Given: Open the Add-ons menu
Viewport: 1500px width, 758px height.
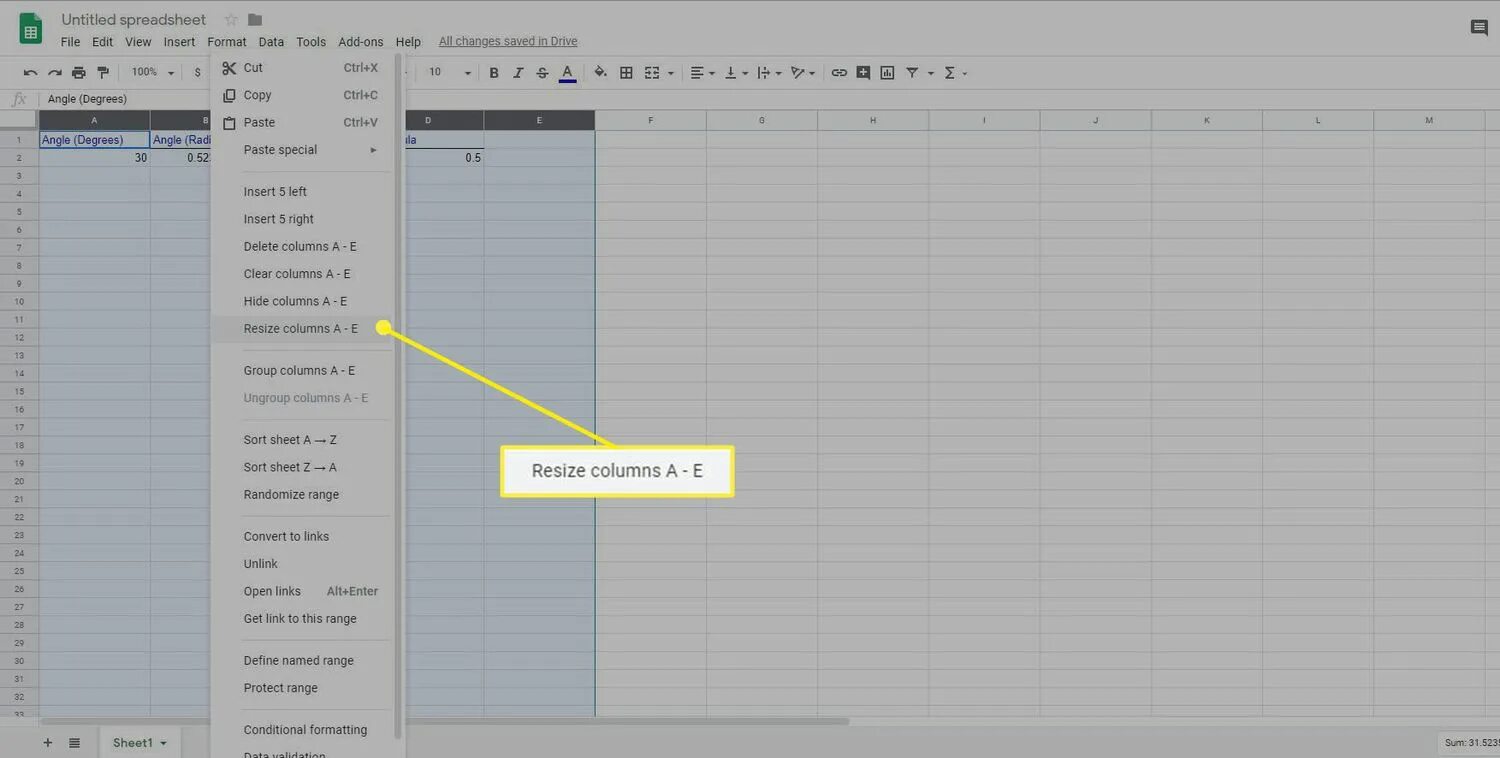Looking at the screenshot, I should [360, 42].
